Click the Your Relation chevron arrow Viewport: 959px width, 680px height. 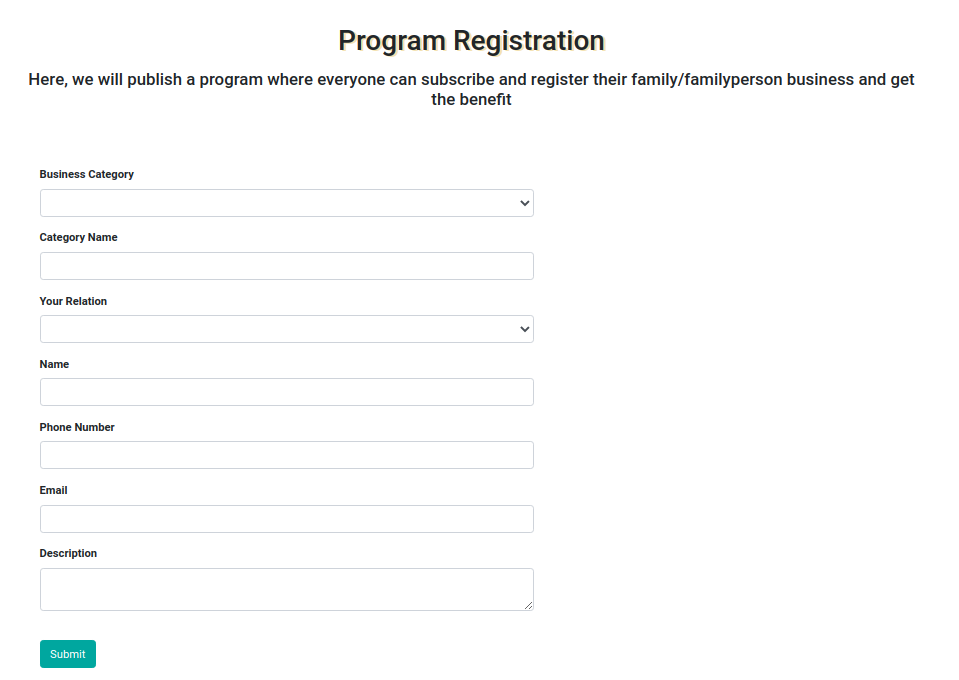click(525, 329)
